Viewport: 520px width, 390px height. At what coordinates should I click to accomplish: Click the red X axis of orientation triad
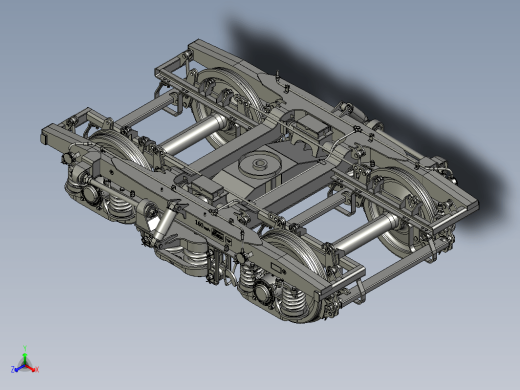[32, 368]
